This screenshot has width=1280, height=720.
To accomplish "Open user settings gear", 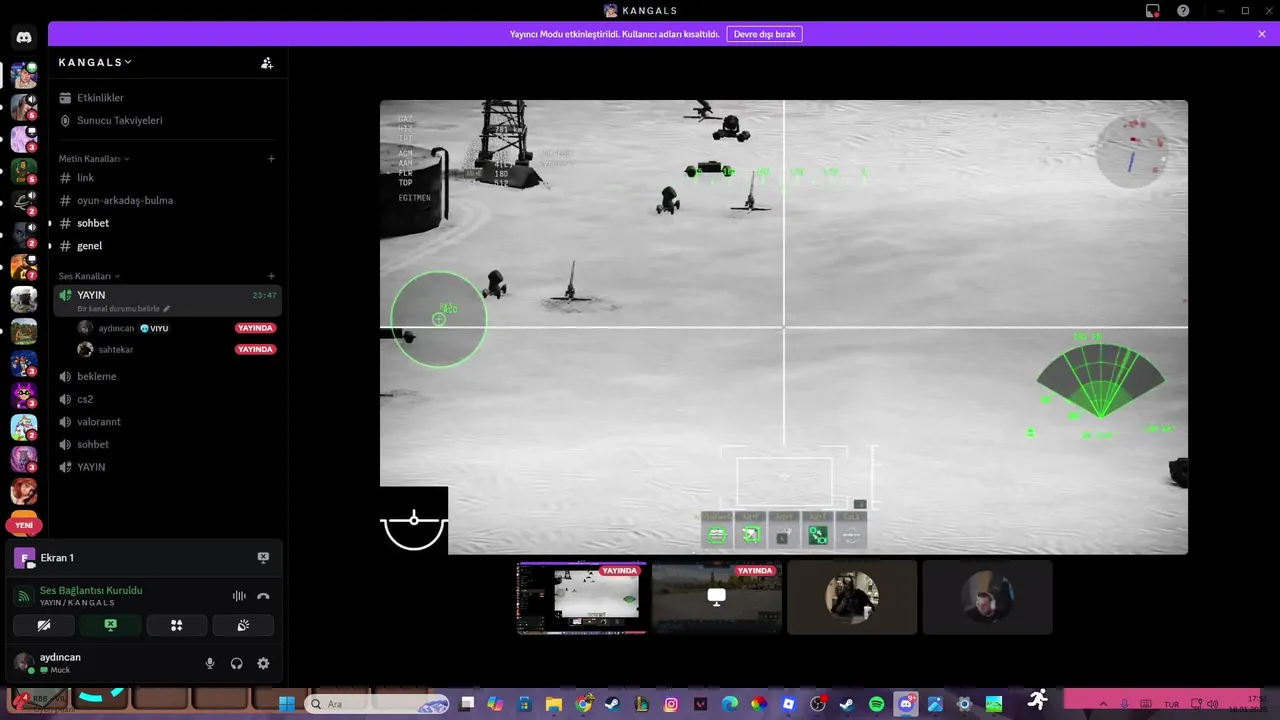I will pos(263,663).
